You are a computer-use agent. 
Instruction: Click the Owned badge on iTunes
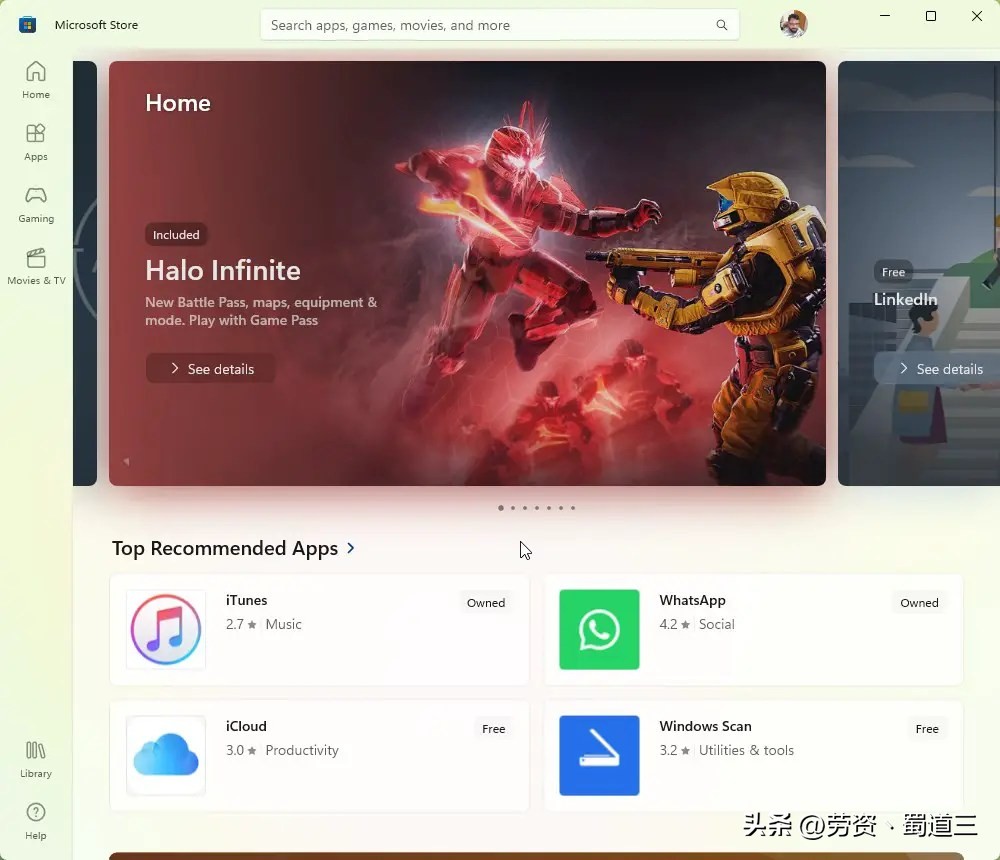coord(486,602)
